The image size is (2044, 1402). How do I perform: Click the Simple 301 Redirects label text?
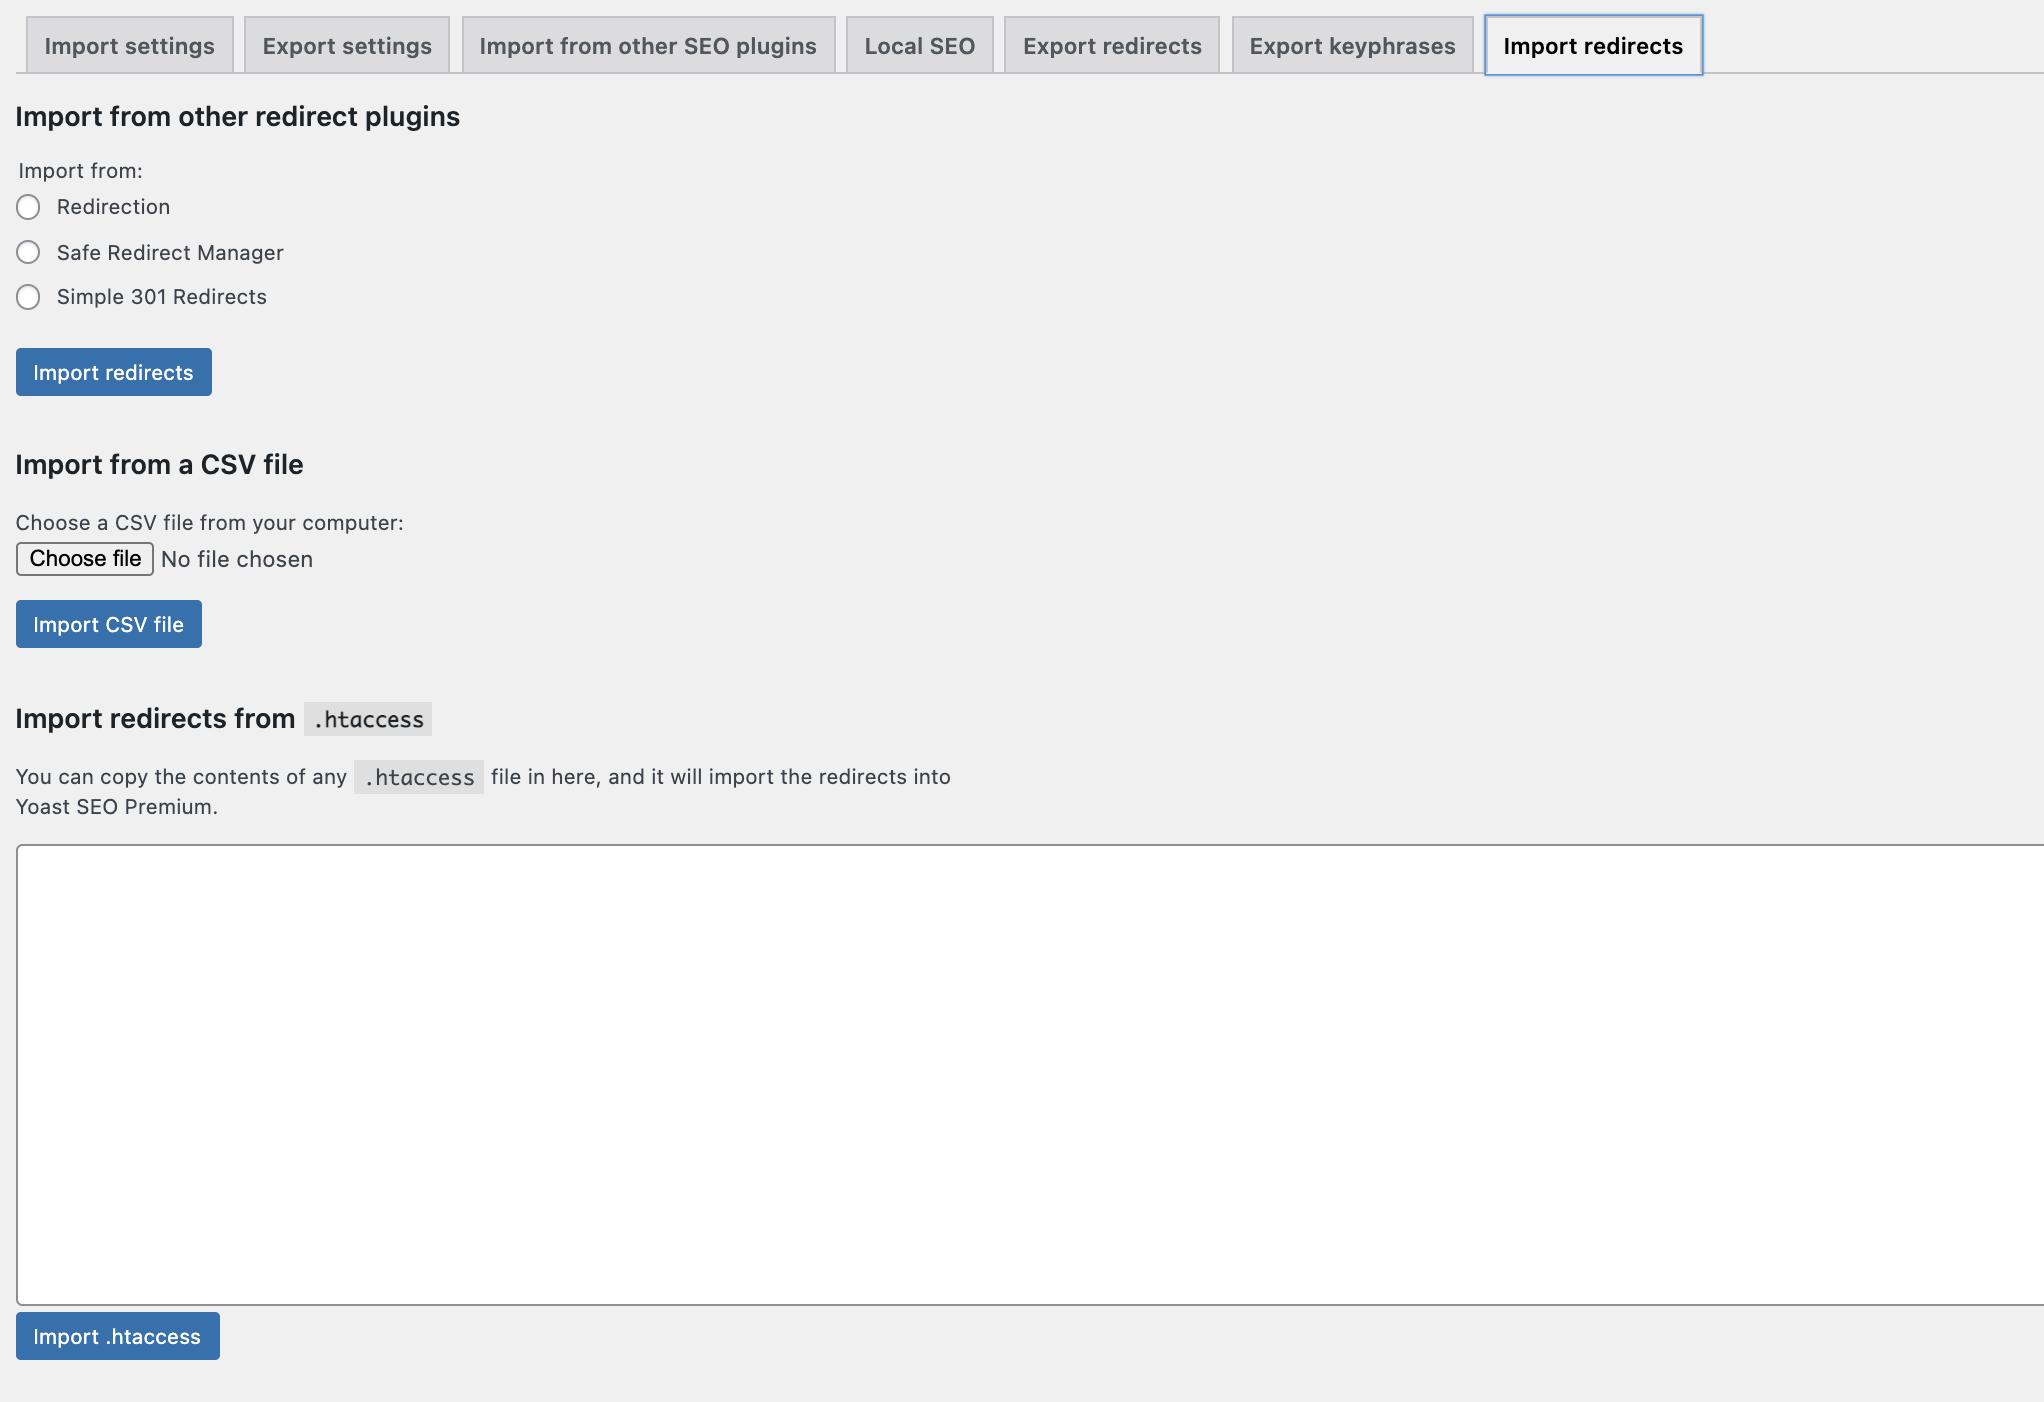click(161, 297)
